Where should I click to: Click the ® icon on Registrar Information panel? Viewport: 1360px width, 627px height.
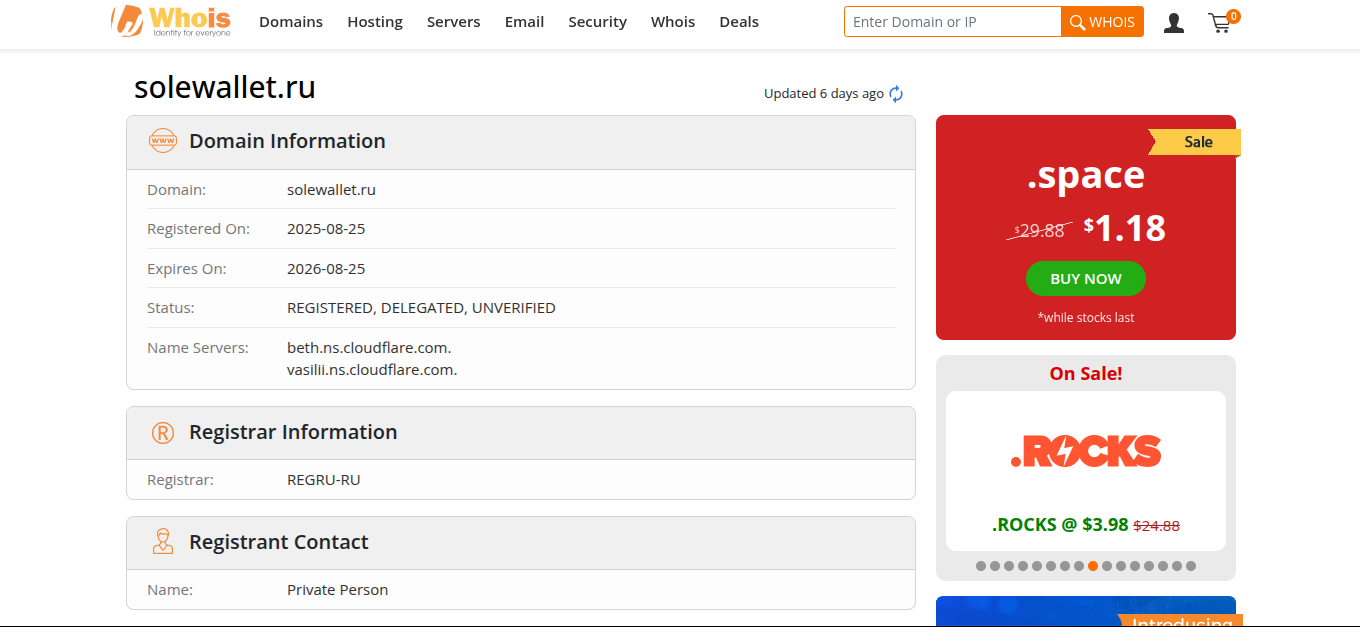pyautogui.click(x=162, y=432)
